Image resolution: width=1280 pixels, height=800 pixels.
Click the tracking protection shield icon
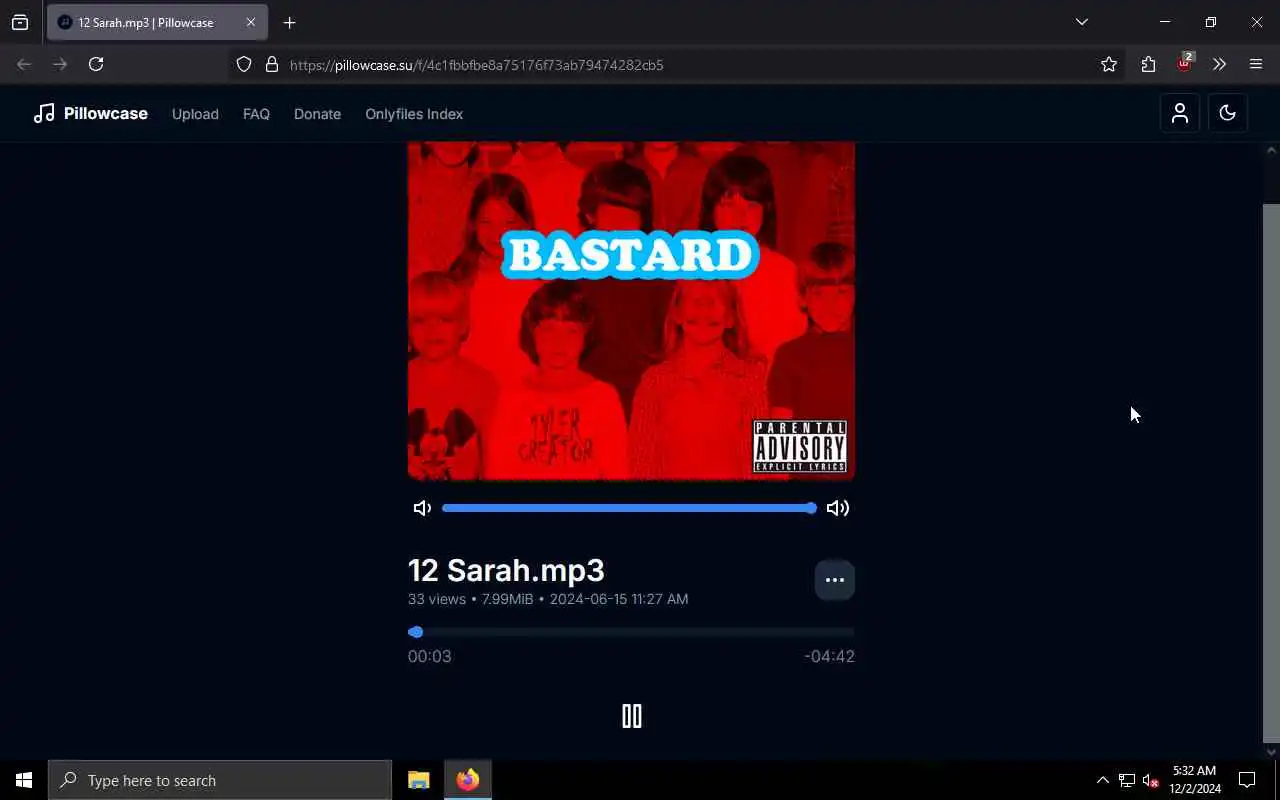tap(244, 64)
